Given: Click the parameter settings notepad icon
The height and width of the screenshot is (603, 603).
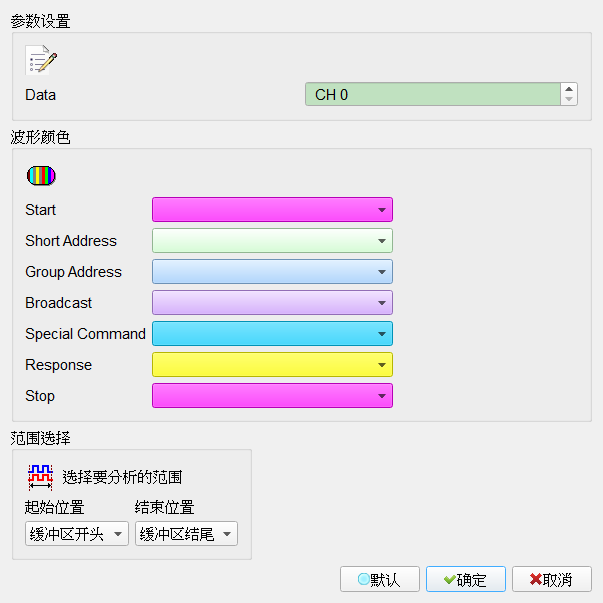Looking at the screenshot, I should pyautogui.click(x=41, y=60).
